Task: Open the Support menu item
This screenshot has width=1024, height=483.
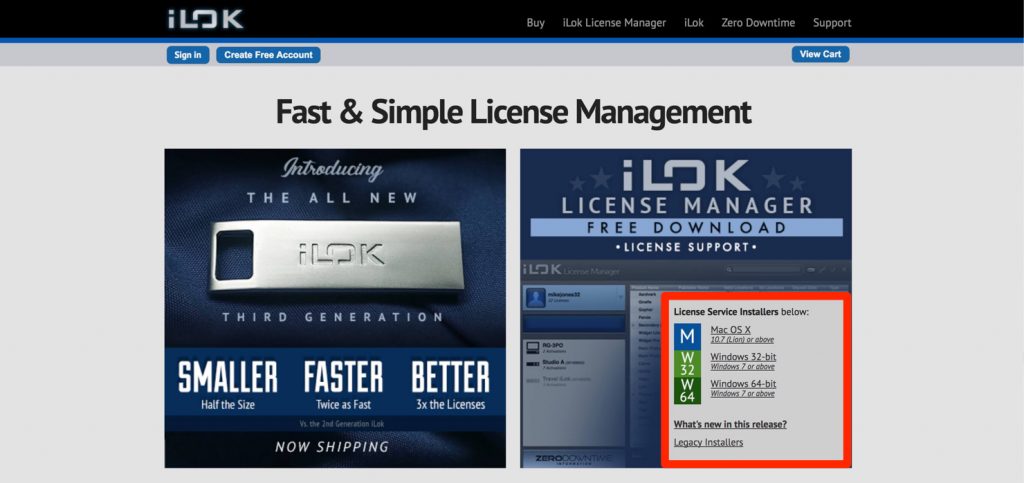Action: (x=832, y=23)
